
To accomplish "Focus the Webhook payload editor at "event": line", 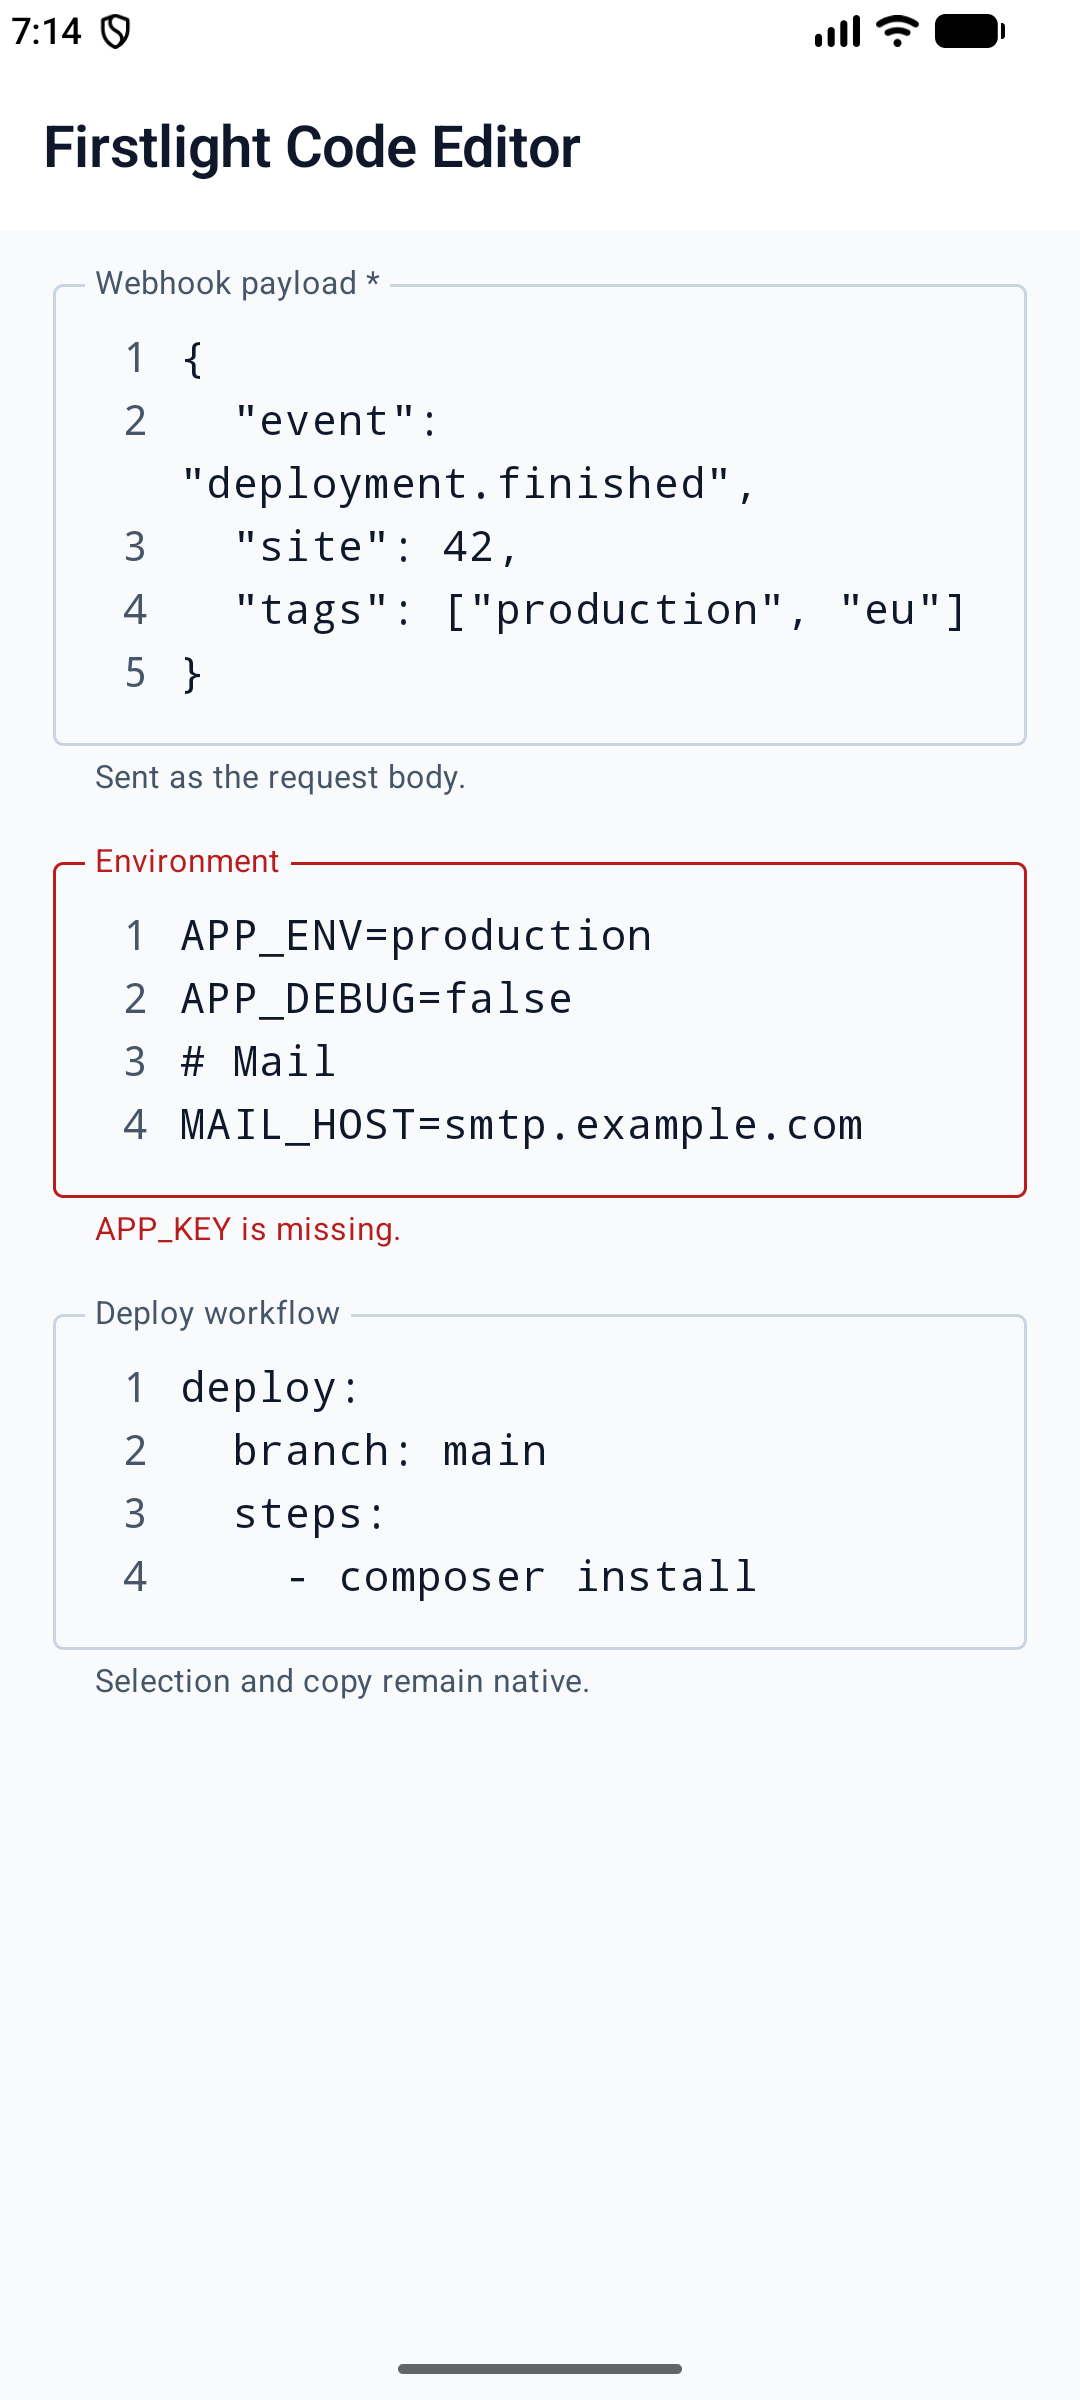I will pyautogui.click(x=337, y=421).
